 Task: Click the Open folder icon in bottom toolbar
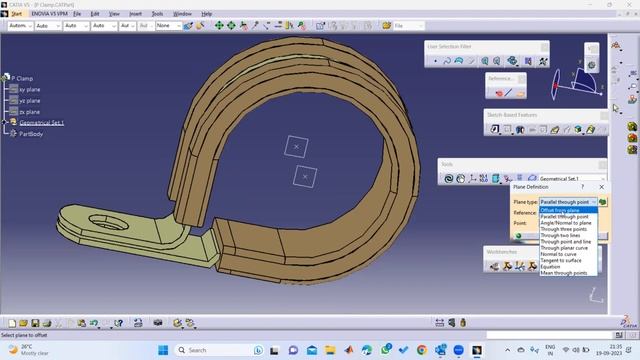[x=23, y=323]
